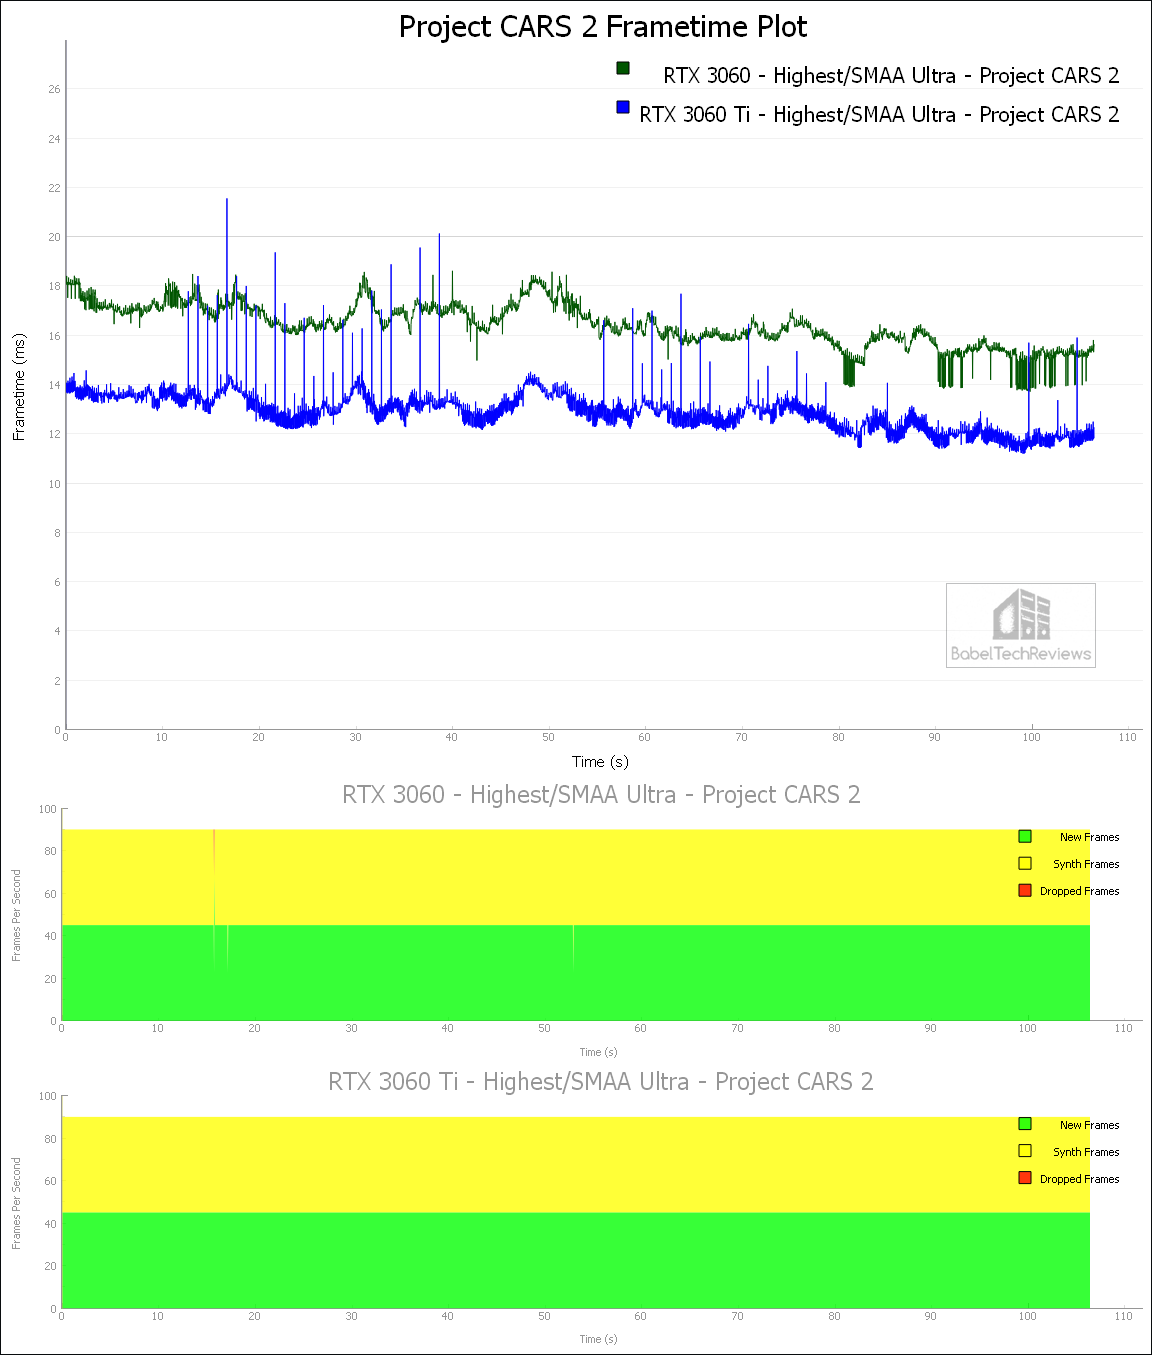
Task: Click the RTX 3060 Ti interval chart title
Action: click(x=601, y=1082)
